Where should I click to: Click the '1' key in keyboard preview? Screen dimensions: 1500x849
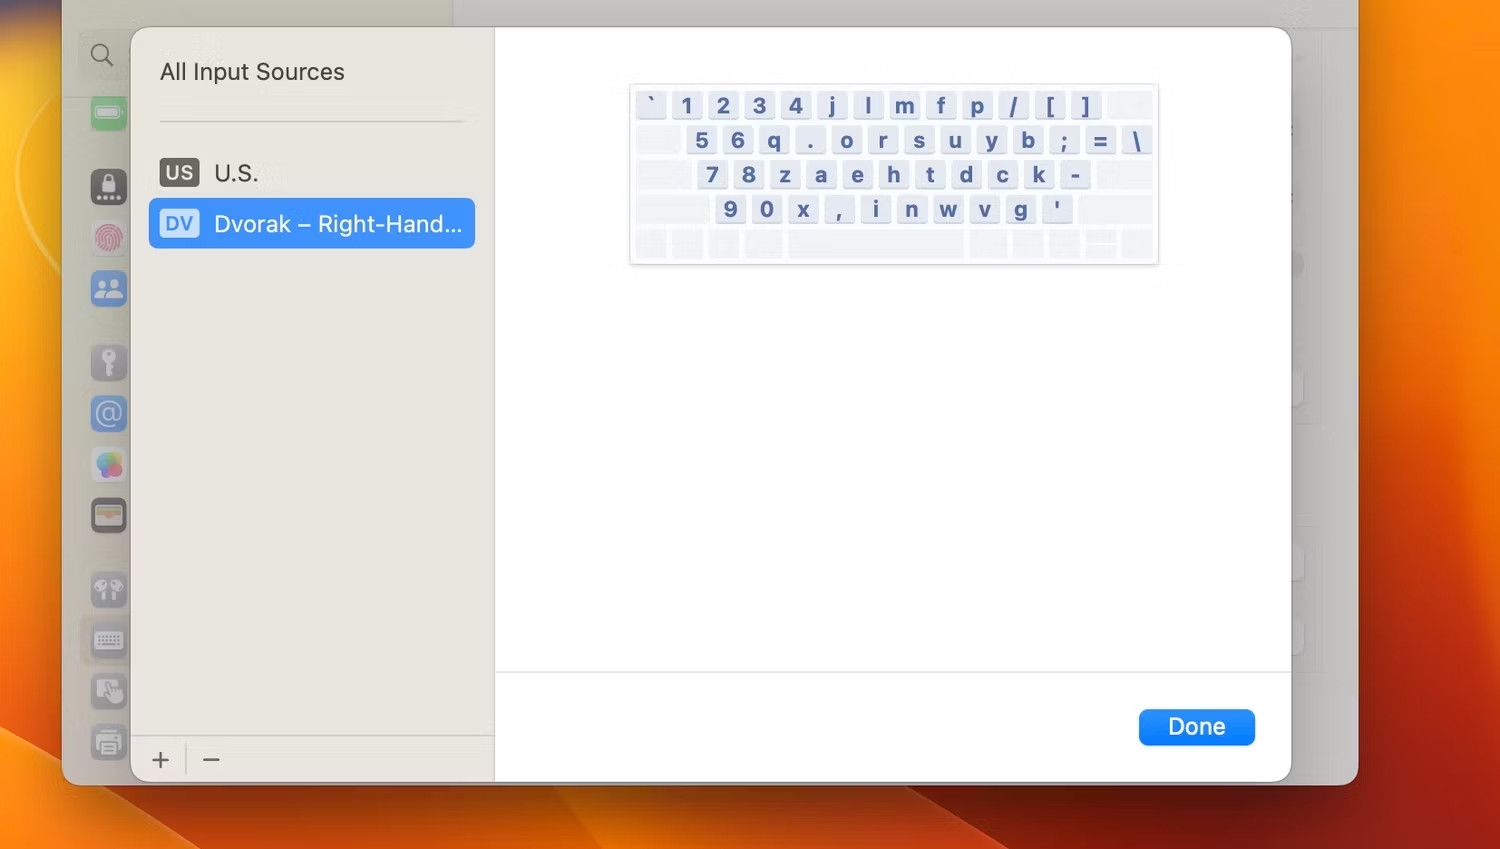click(x=687, y=105)
